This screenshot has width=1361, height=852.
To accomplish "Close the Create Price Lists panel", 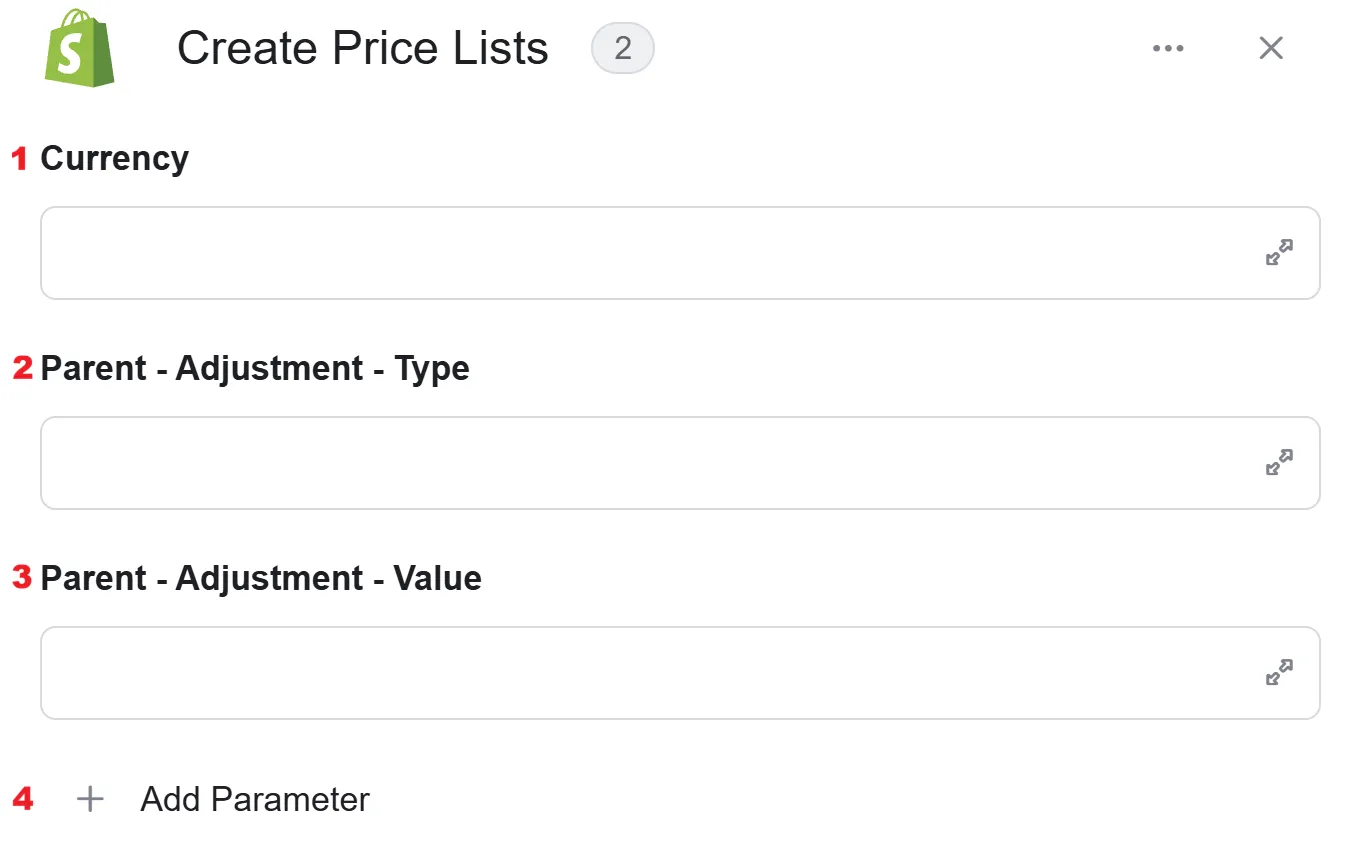I will [x=1271, y=48].
